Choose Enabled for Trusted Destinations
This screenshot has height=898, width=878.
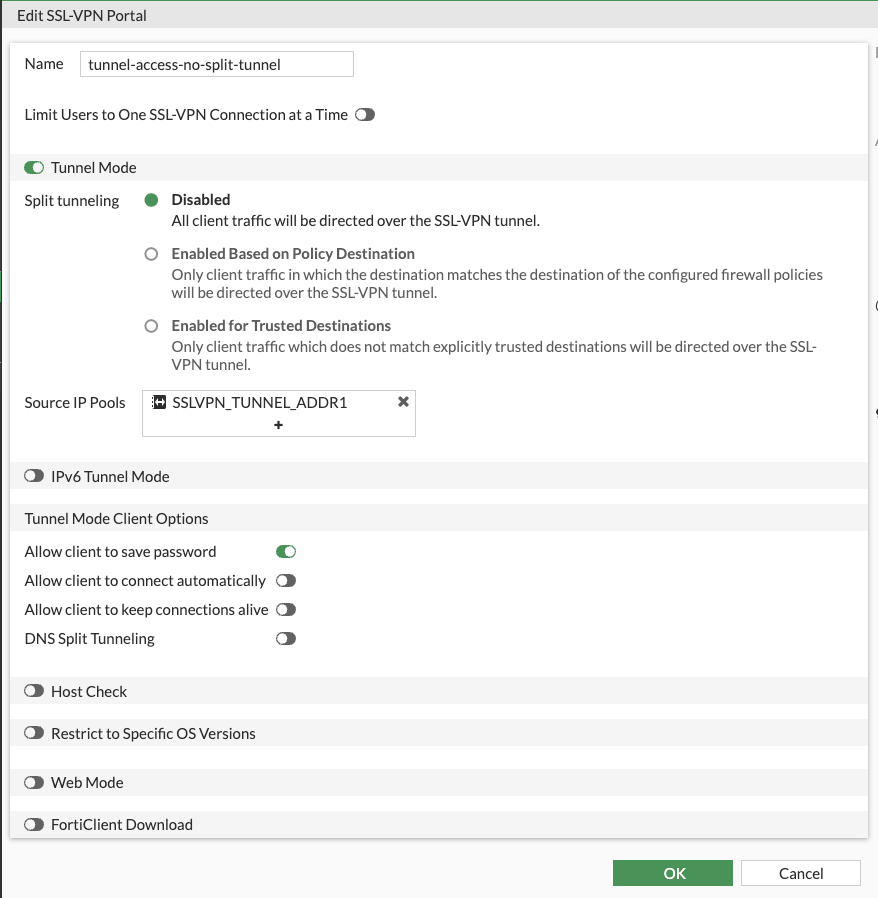point(151,326)
